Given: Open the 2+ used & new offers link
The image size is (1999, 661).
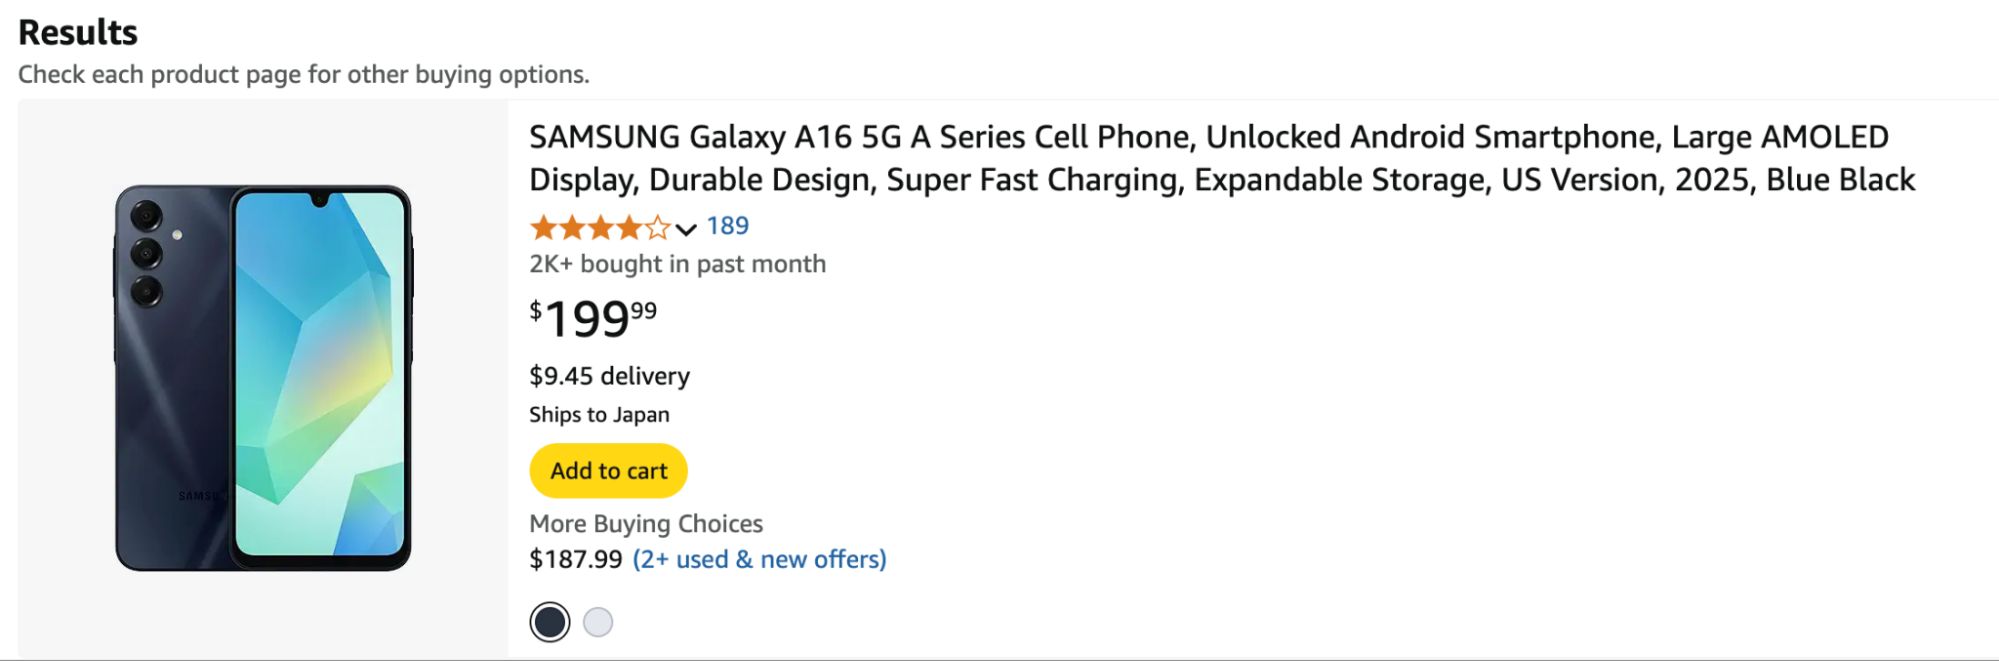Looking at the screenshot, I should [759, 559].
